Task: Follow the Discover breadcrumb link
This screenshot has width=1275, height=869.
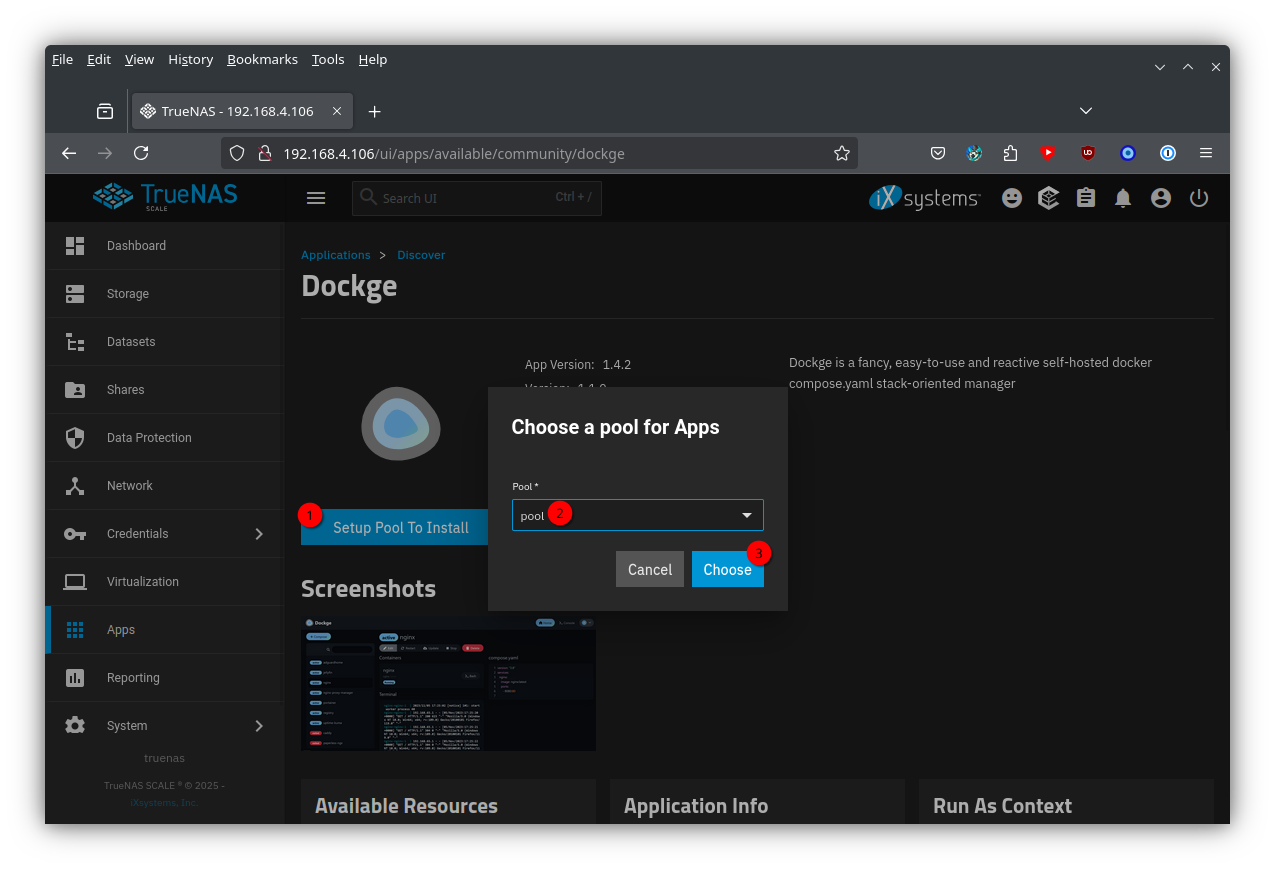Action: [x=421, y=255]
